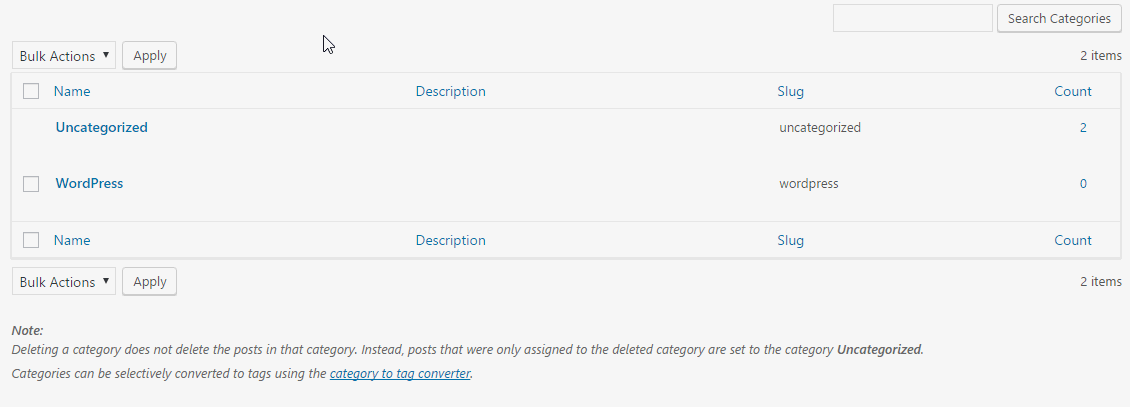The height and width of the screenshot is (407, 1130).
Task: Tick the select-all checkbox in table header
Action: click(31, 91)
